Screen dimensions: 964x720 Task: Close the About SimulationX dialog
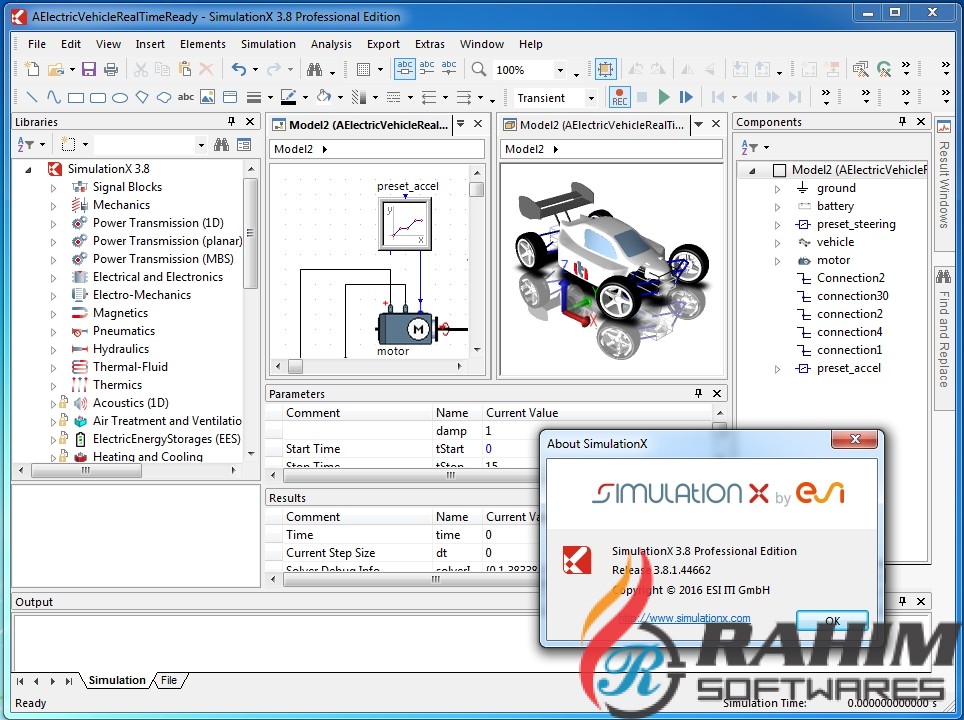coord(855,438)
